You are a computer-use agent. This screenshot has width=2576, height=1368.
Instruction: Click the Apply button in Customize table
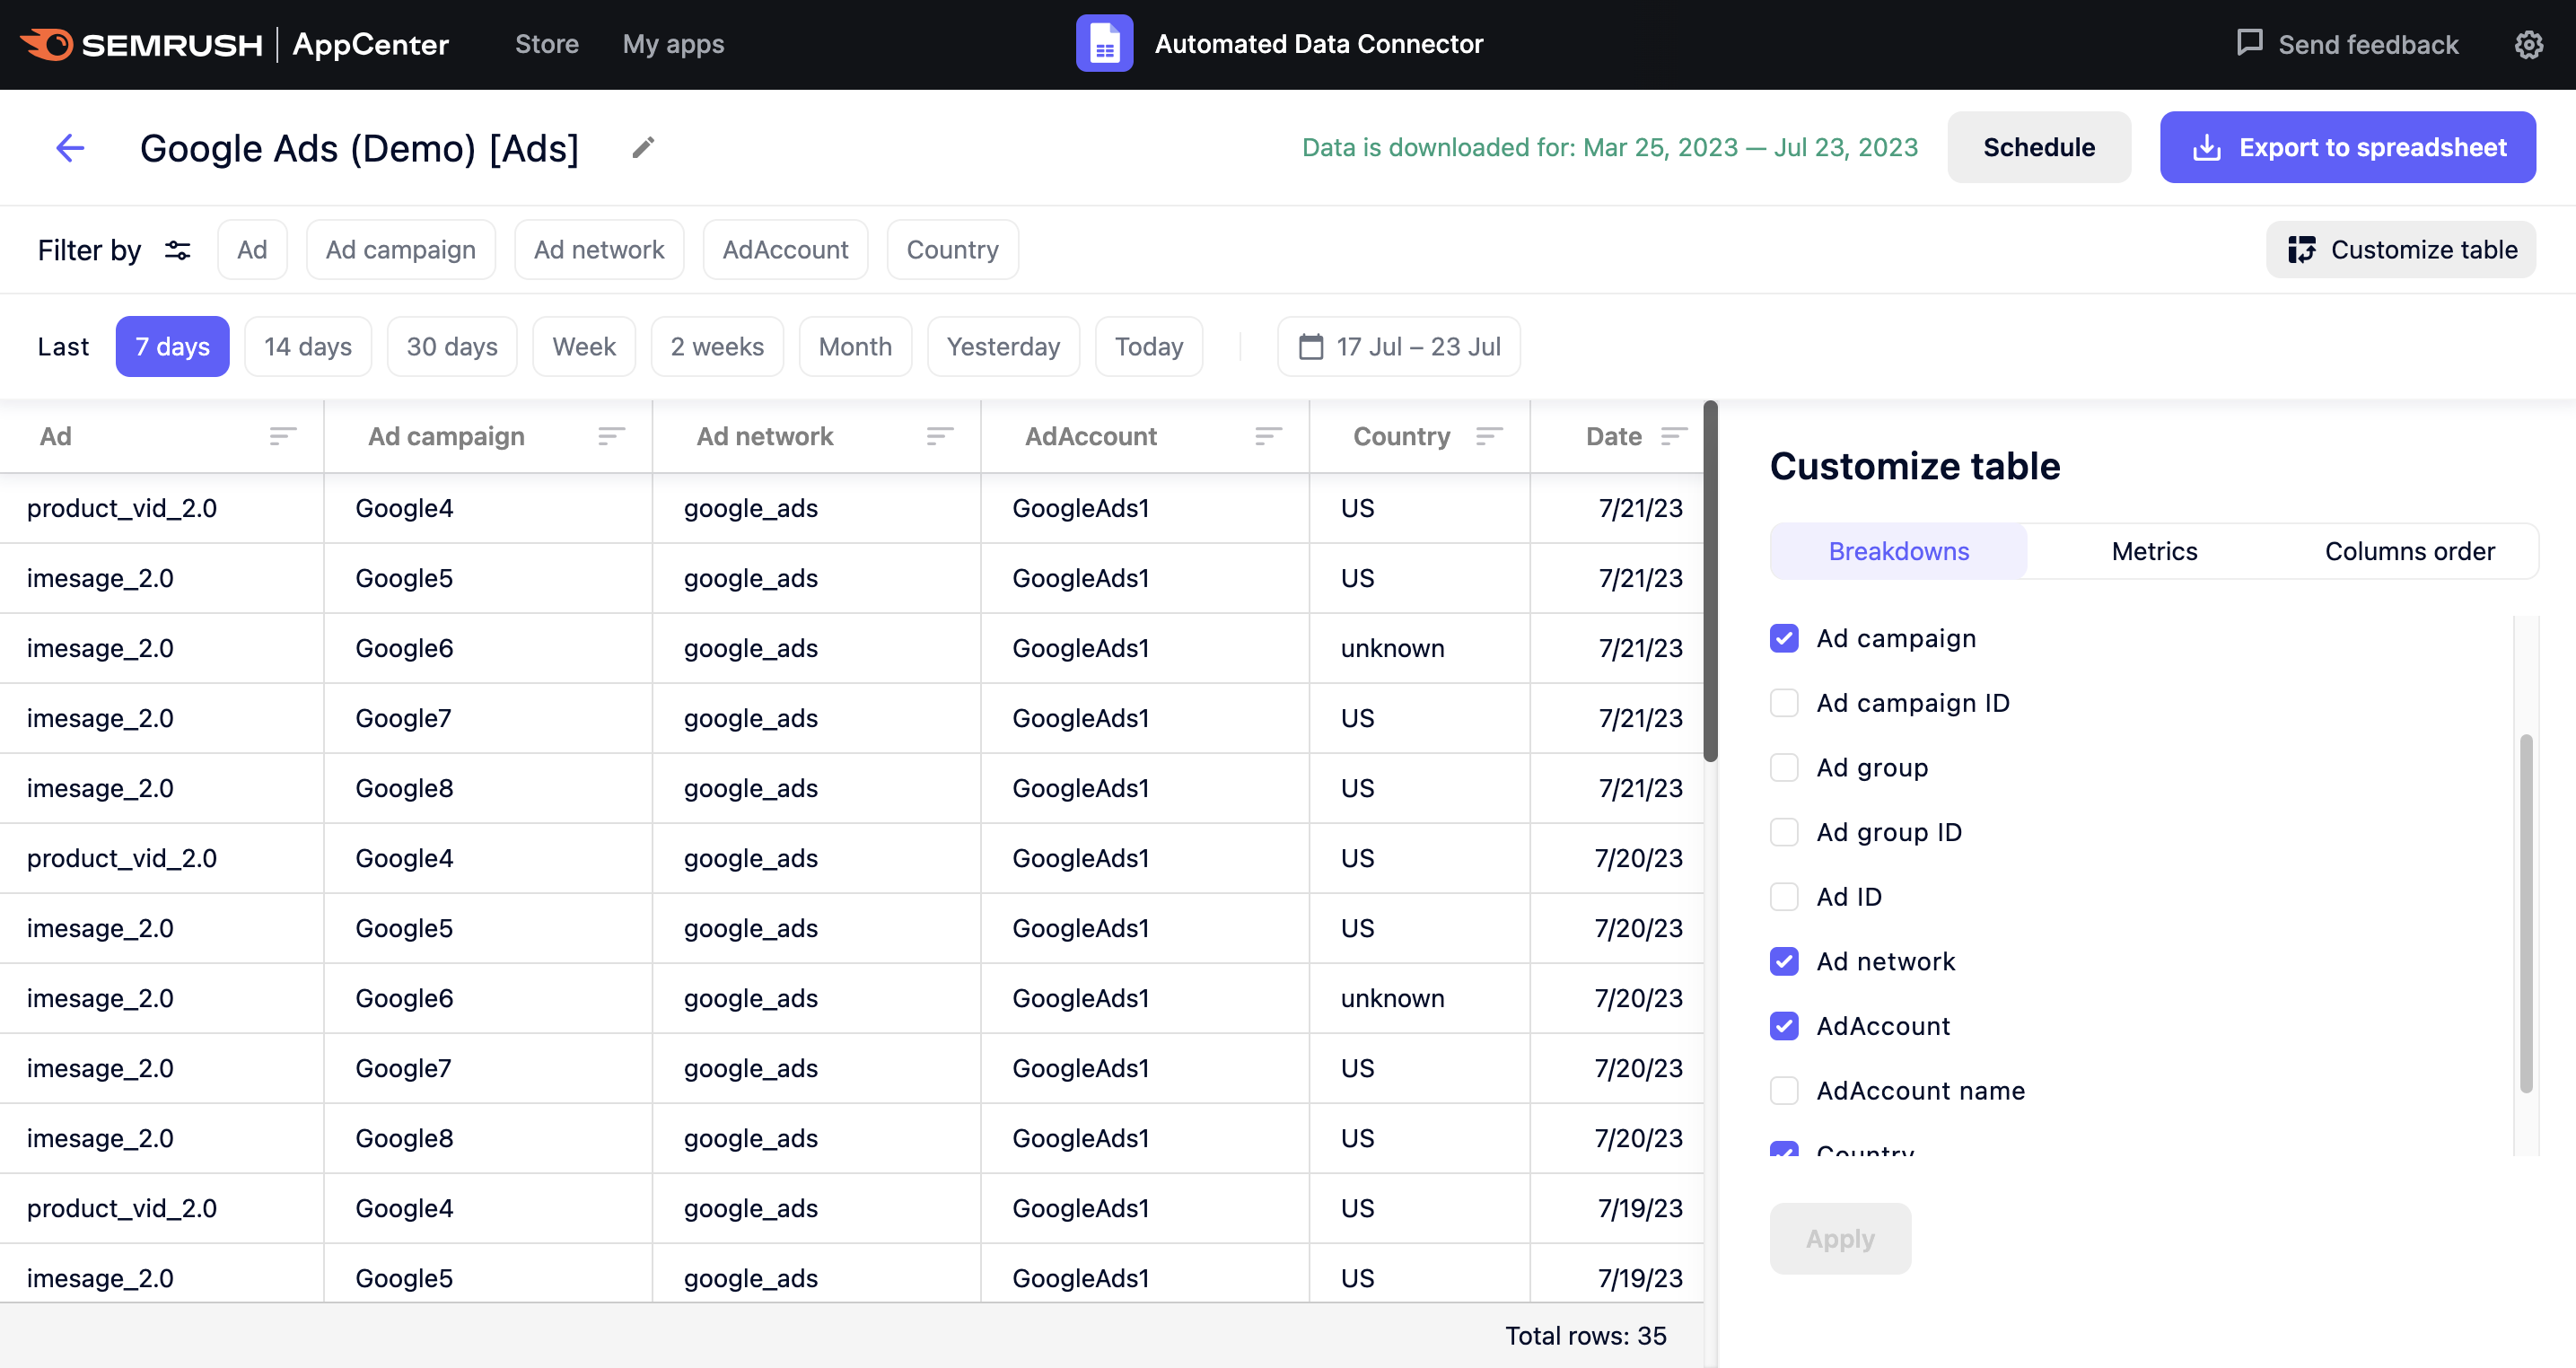[x=1840, y=1239]
